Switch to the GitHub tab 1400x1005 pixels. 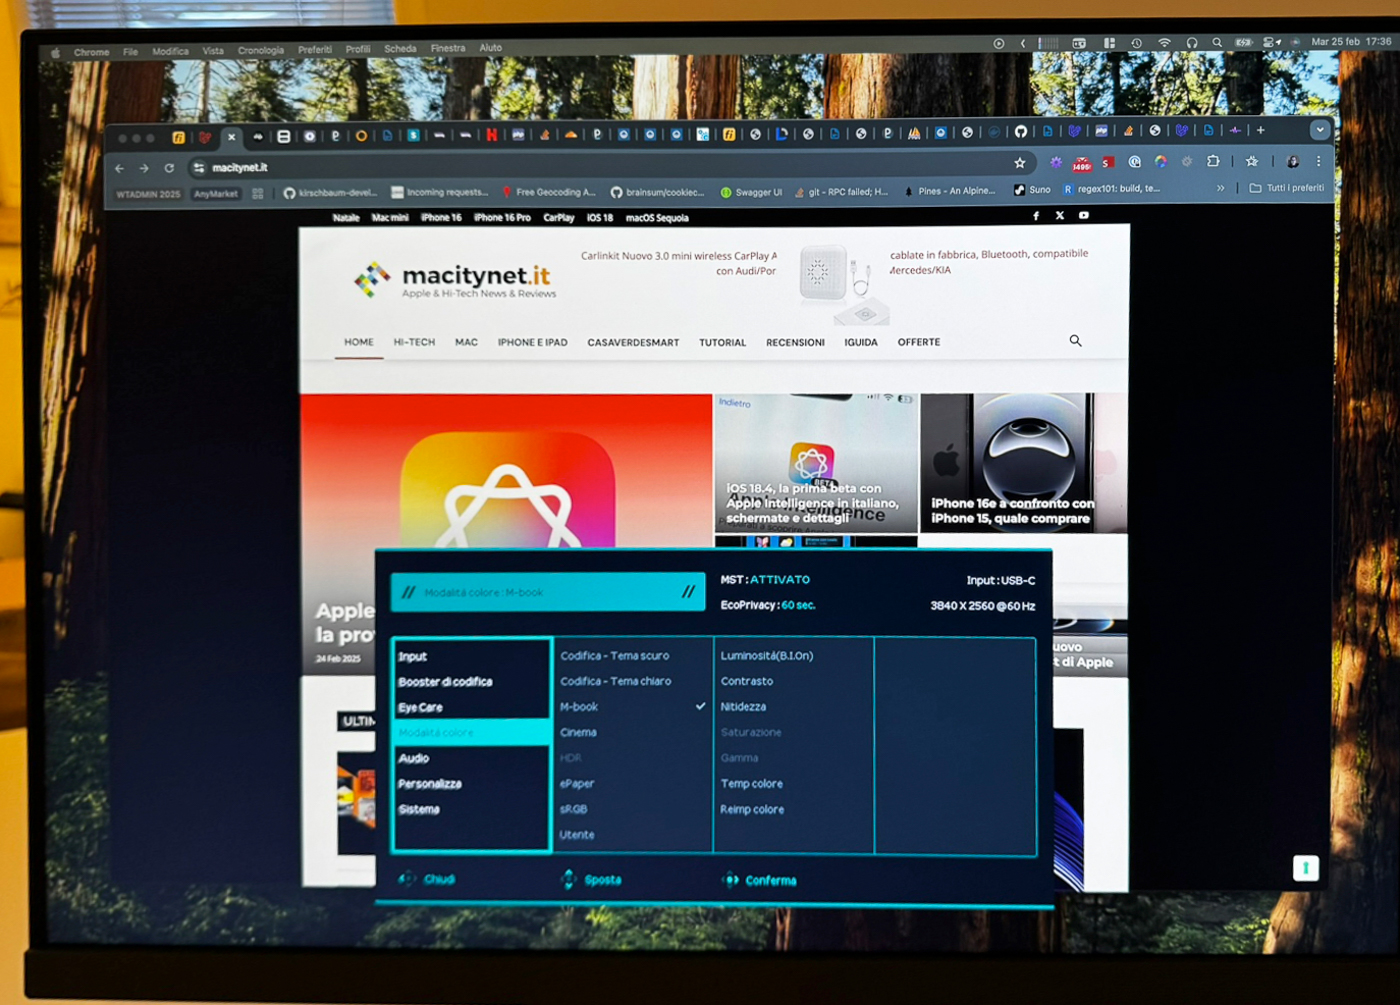point(1020,131)
